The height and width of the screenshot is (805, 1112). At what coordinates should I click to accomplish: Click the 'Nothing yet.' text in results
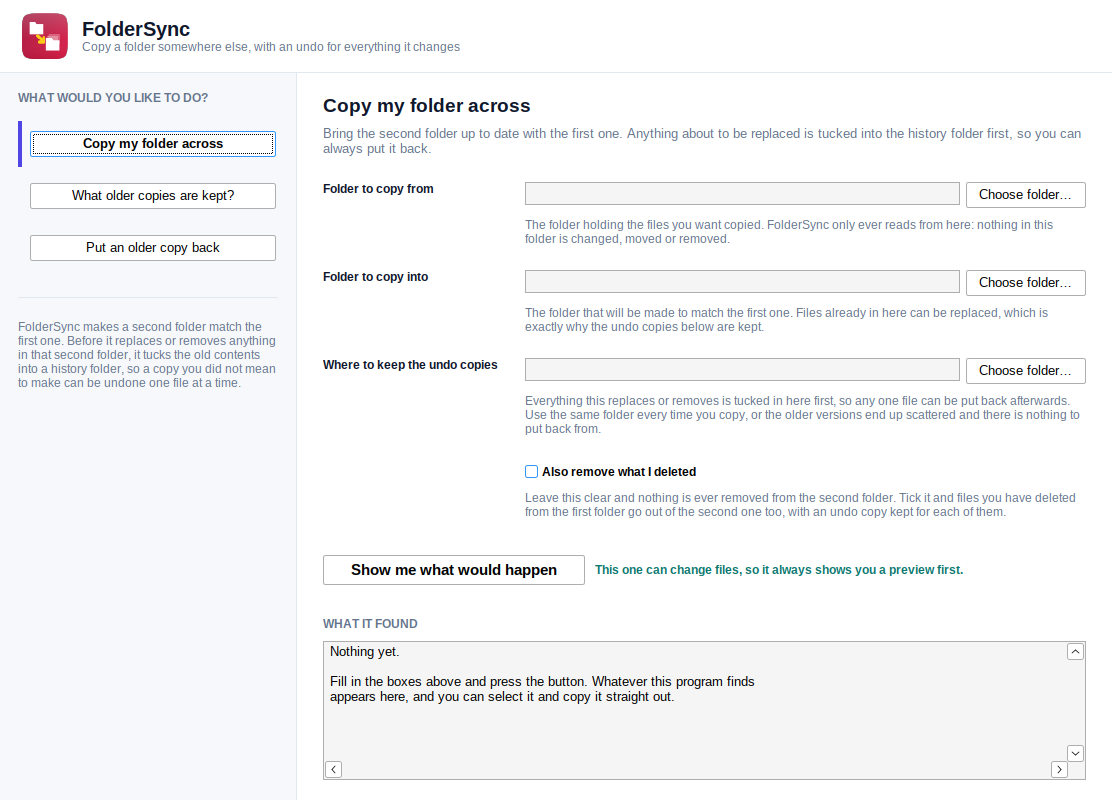(x=365, y=652)
